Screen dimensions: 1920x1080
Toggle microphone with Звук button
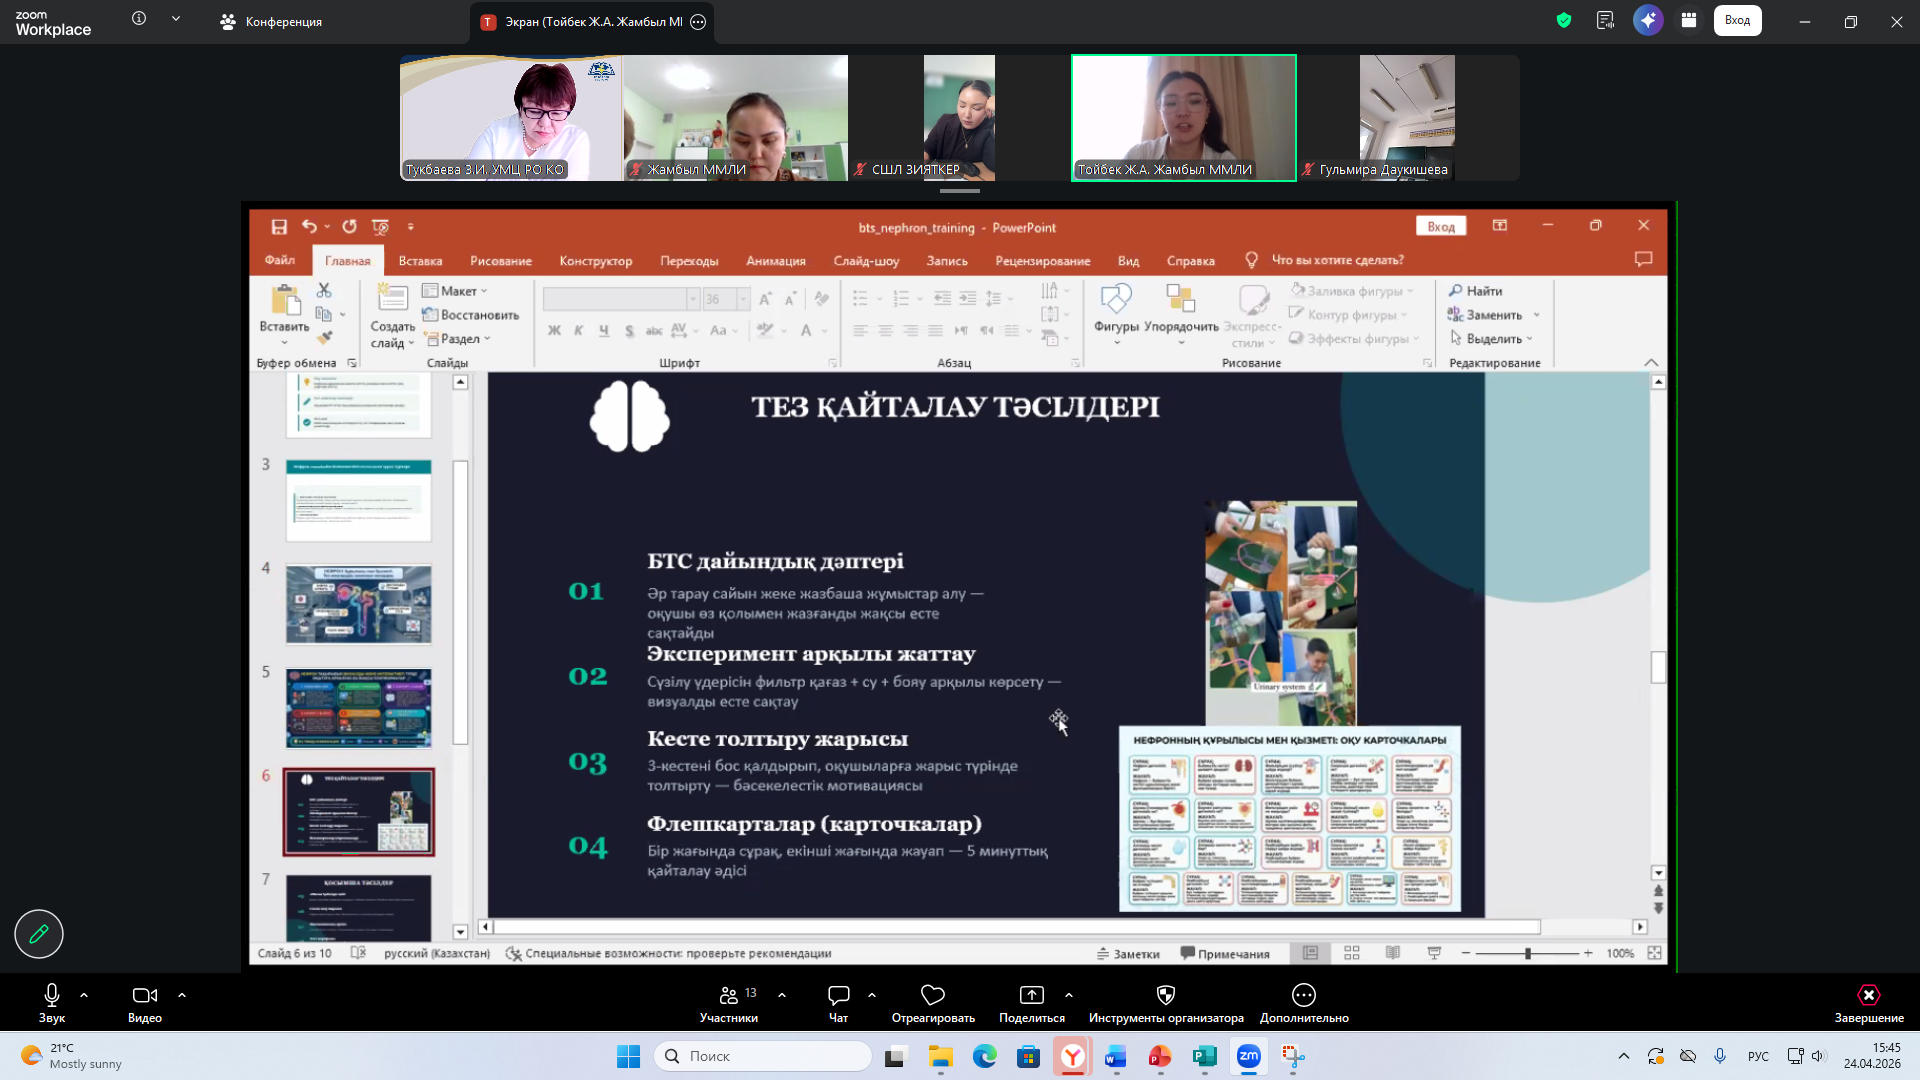click(52, 1003)
